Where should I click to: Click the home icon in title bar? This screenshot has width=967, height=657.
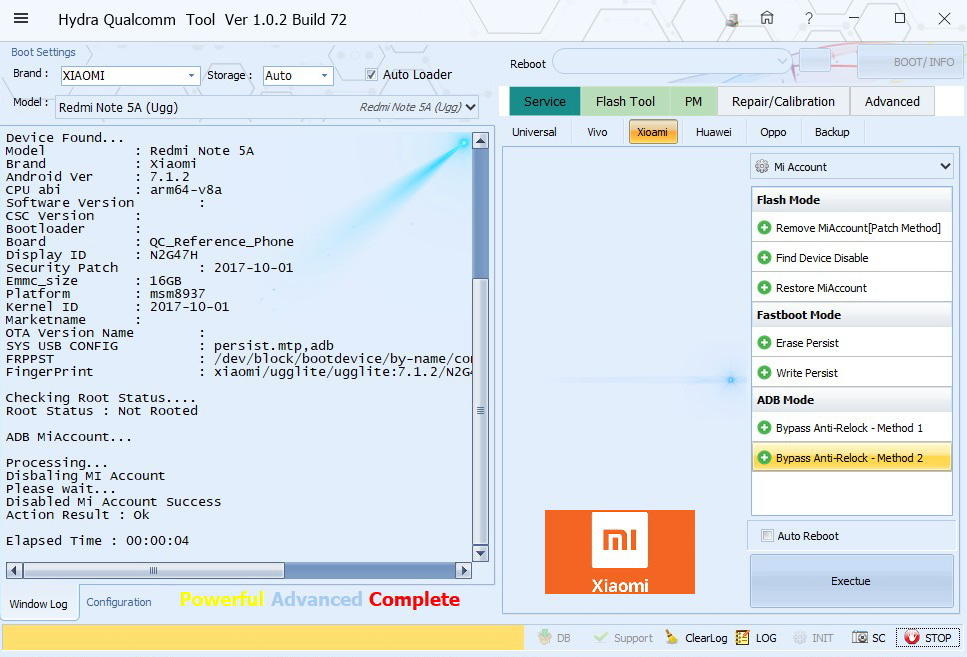pos(767,19)
